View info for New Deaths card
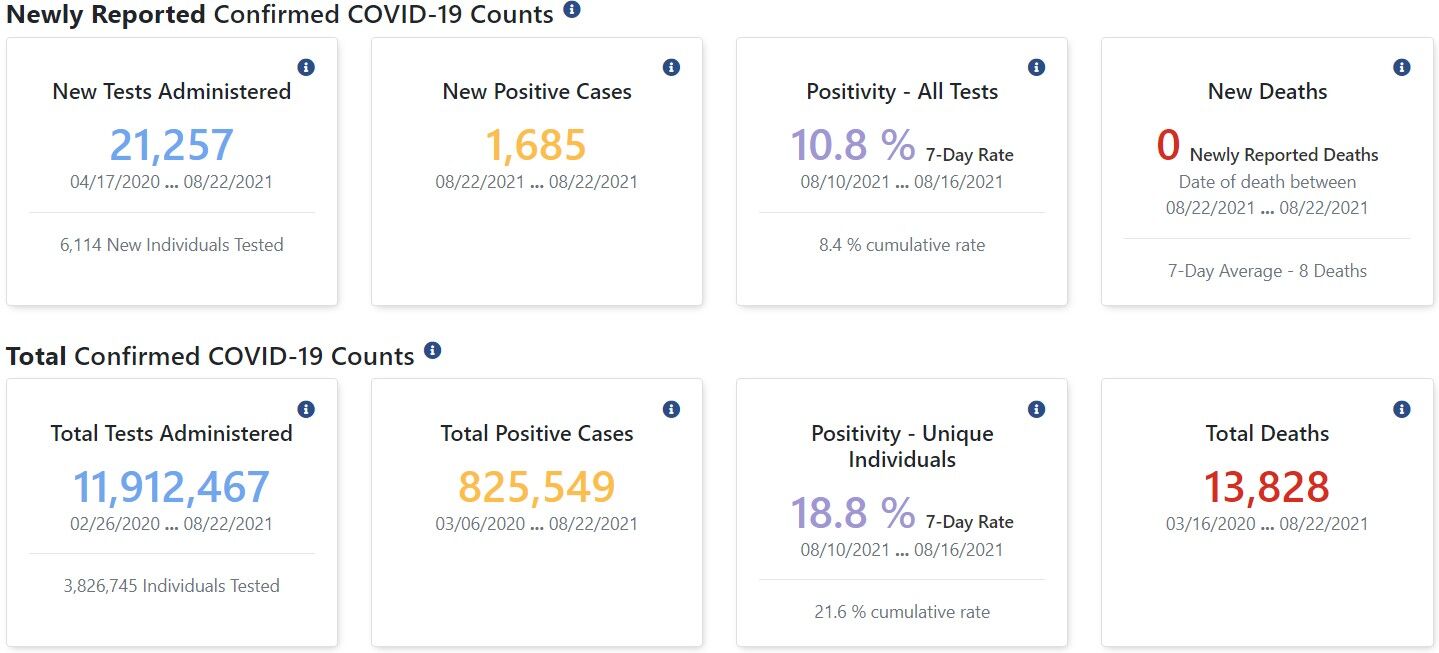 click(x=1401, y=67)
